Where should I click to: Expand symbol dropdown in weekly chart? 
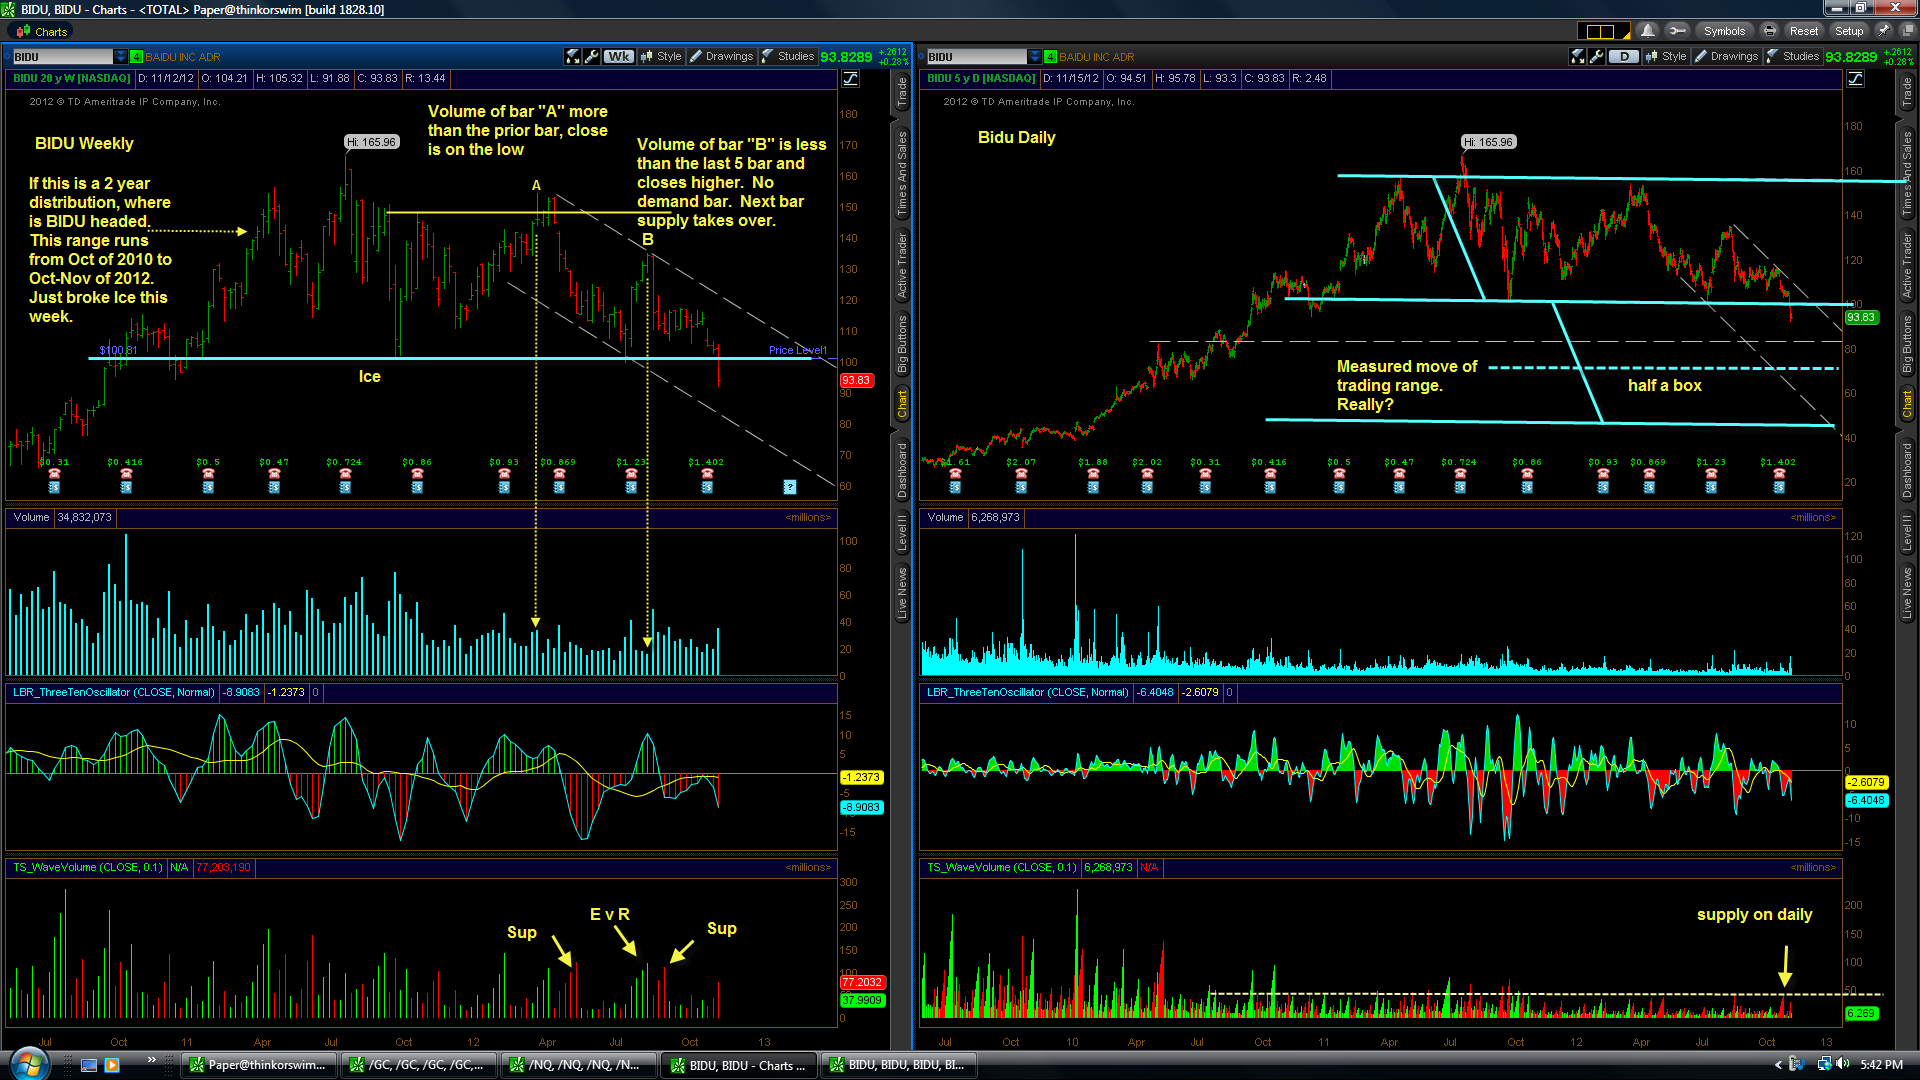click(121, 57)
